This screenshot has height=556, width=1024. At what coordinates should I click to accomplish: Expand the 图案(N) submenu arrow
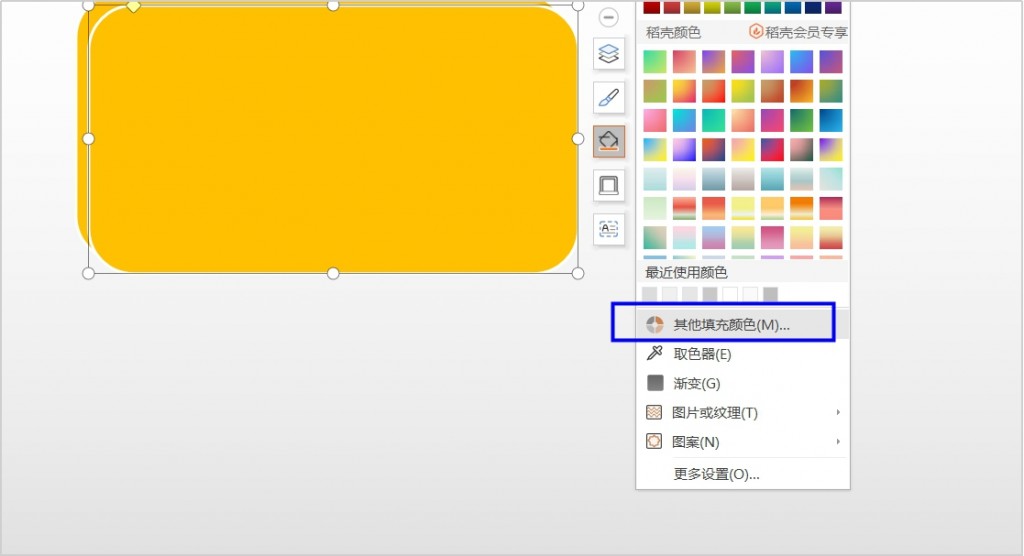point(838,442)
